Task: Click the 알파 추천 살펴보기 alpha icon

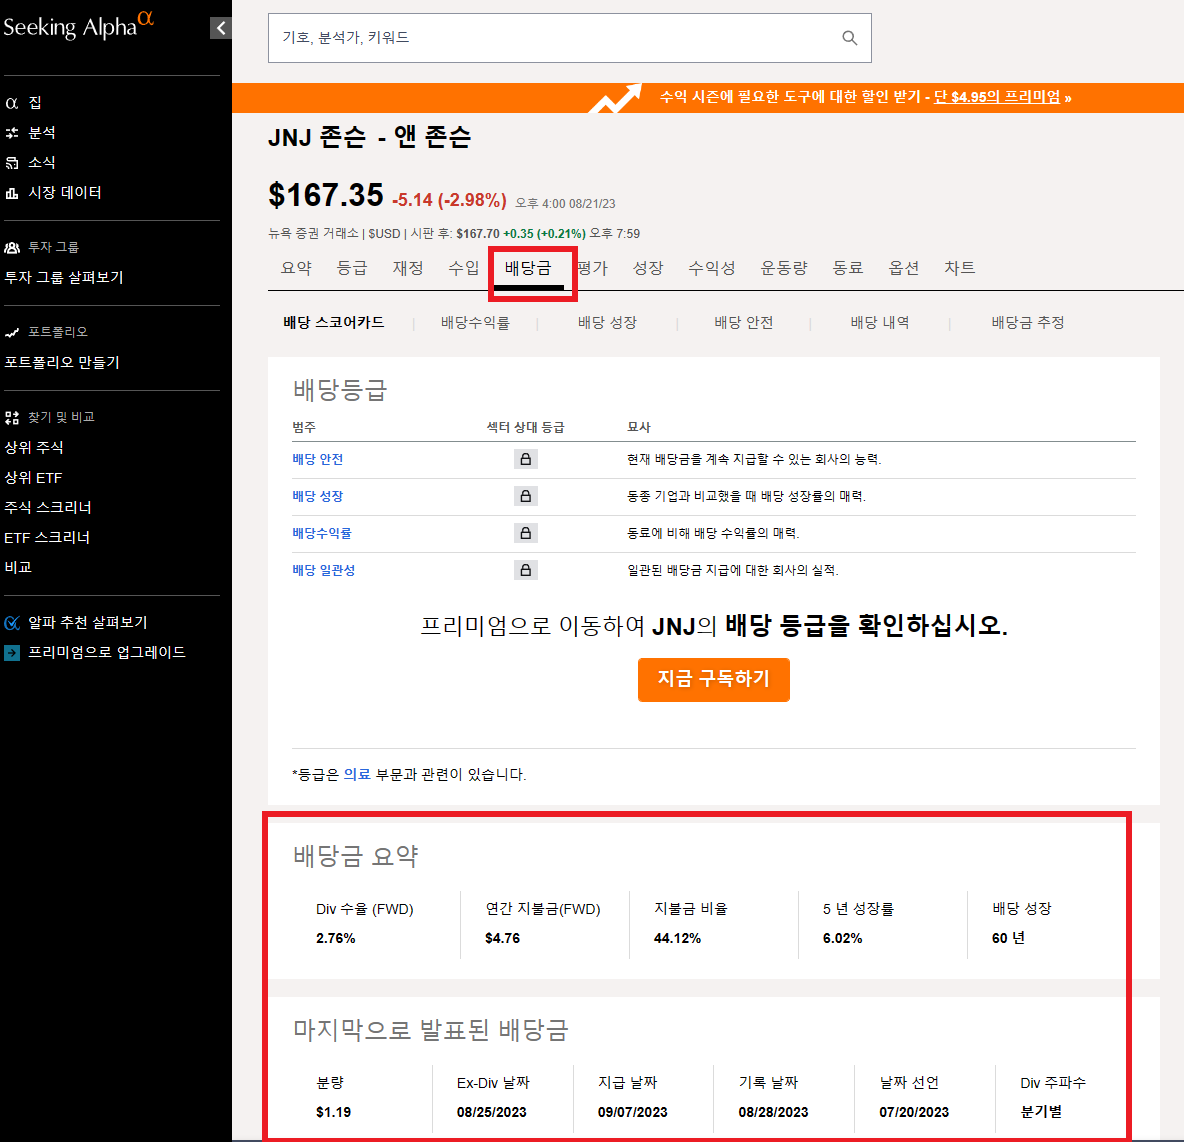Action: tap(12, 622)
